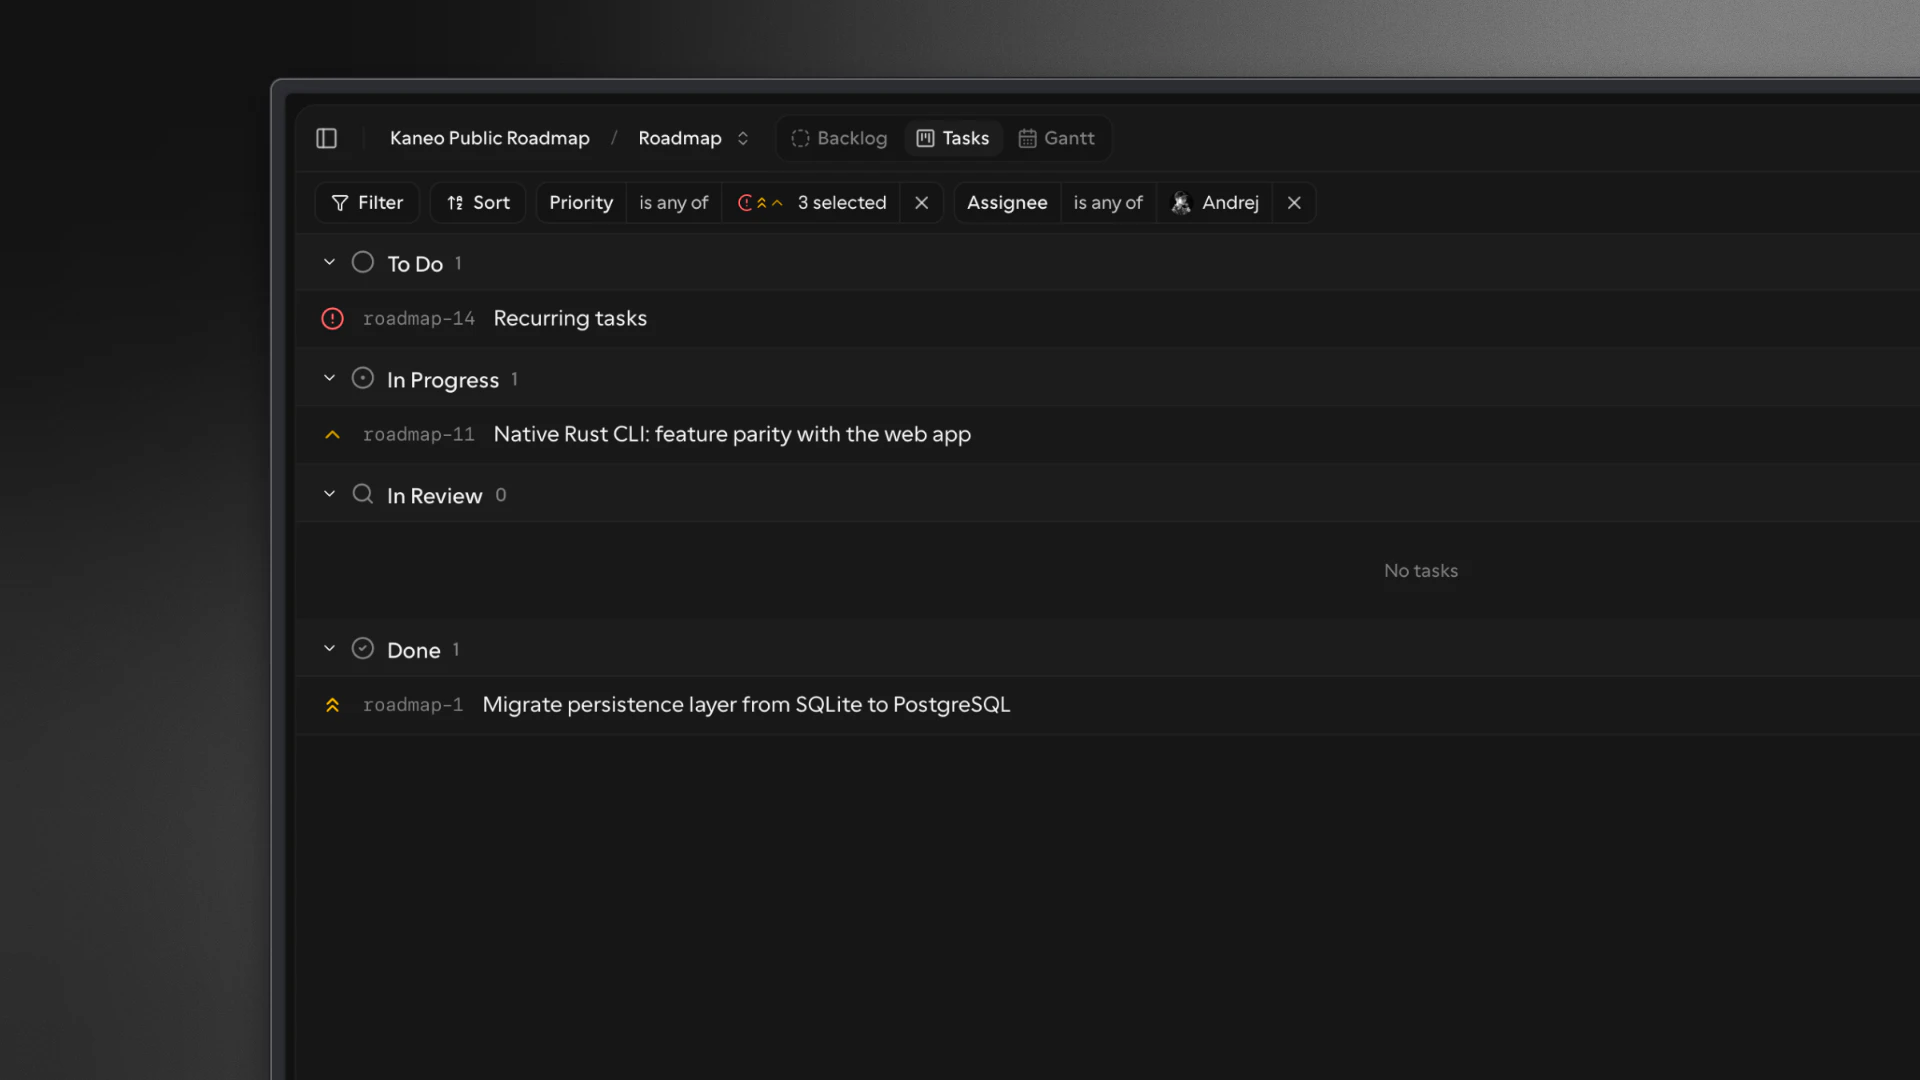1920x1080 pixels.
Task: Click the Priority filter field label
Action: 581,203
